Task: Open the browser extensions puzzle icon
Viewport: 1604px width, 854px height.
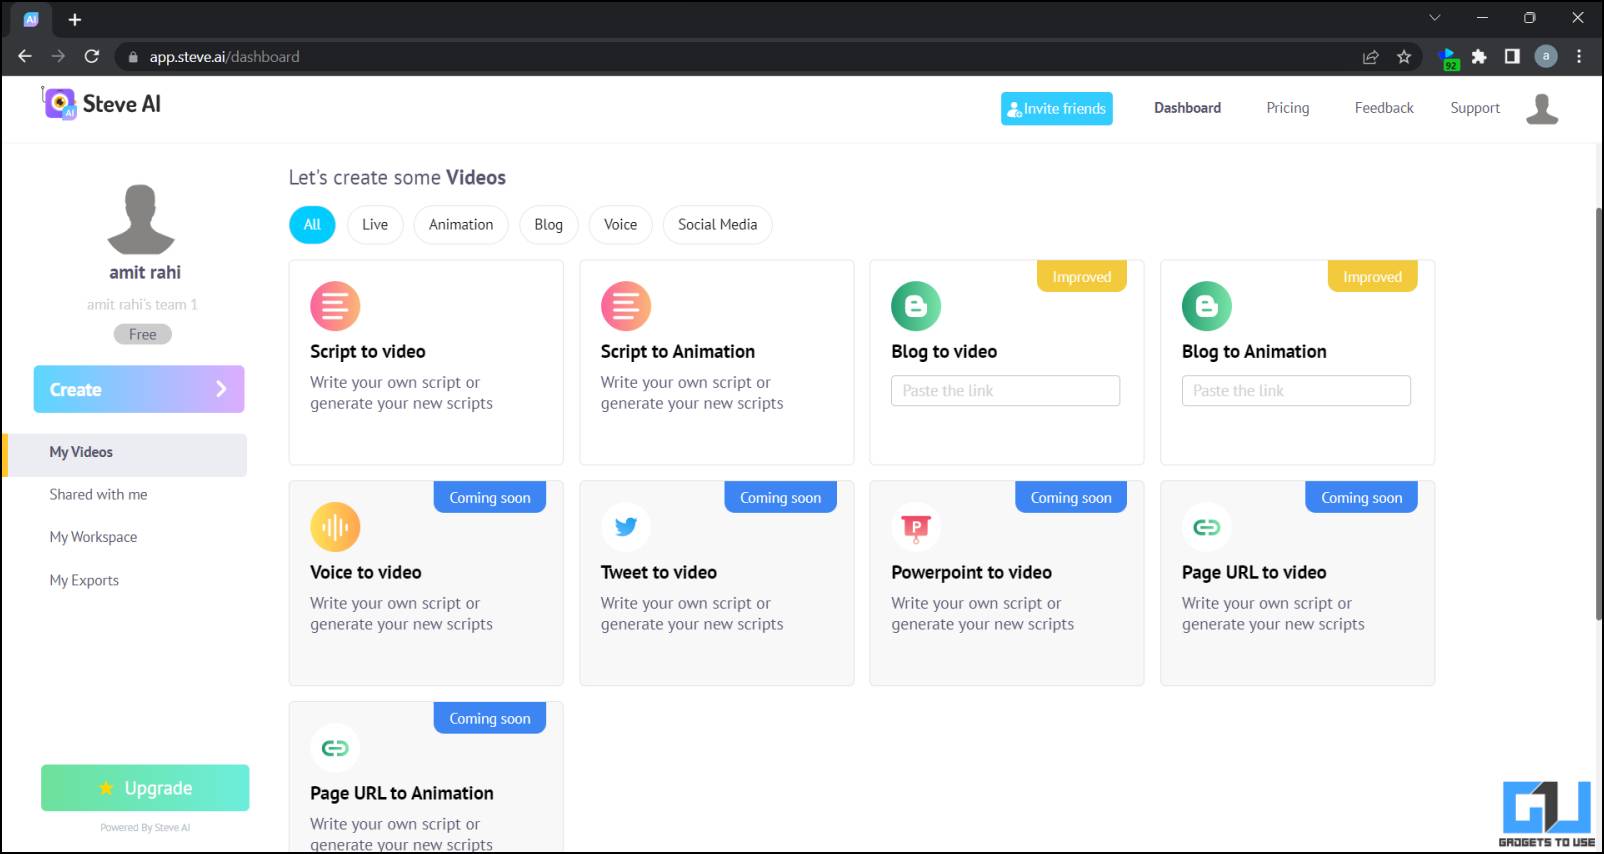Action: coord(1479,57)
